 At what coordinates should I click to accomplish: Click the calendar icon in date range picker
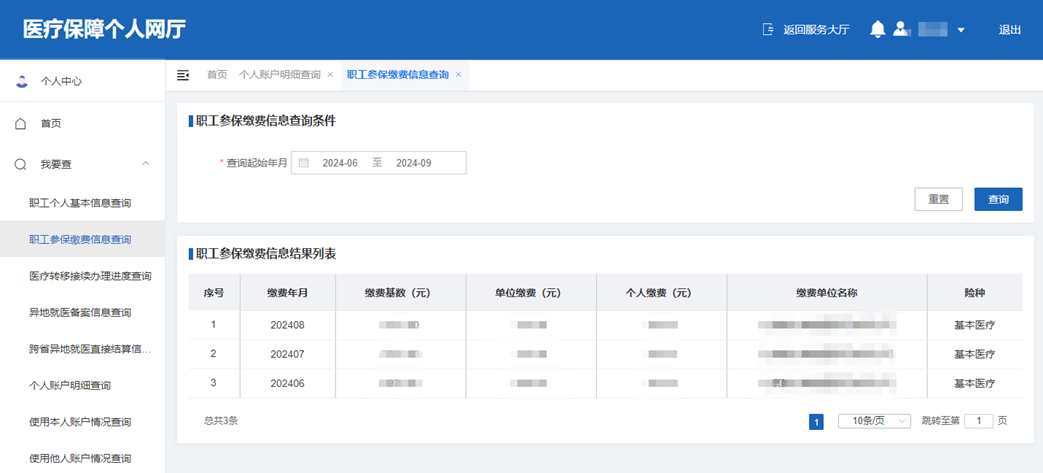(303, 162)
